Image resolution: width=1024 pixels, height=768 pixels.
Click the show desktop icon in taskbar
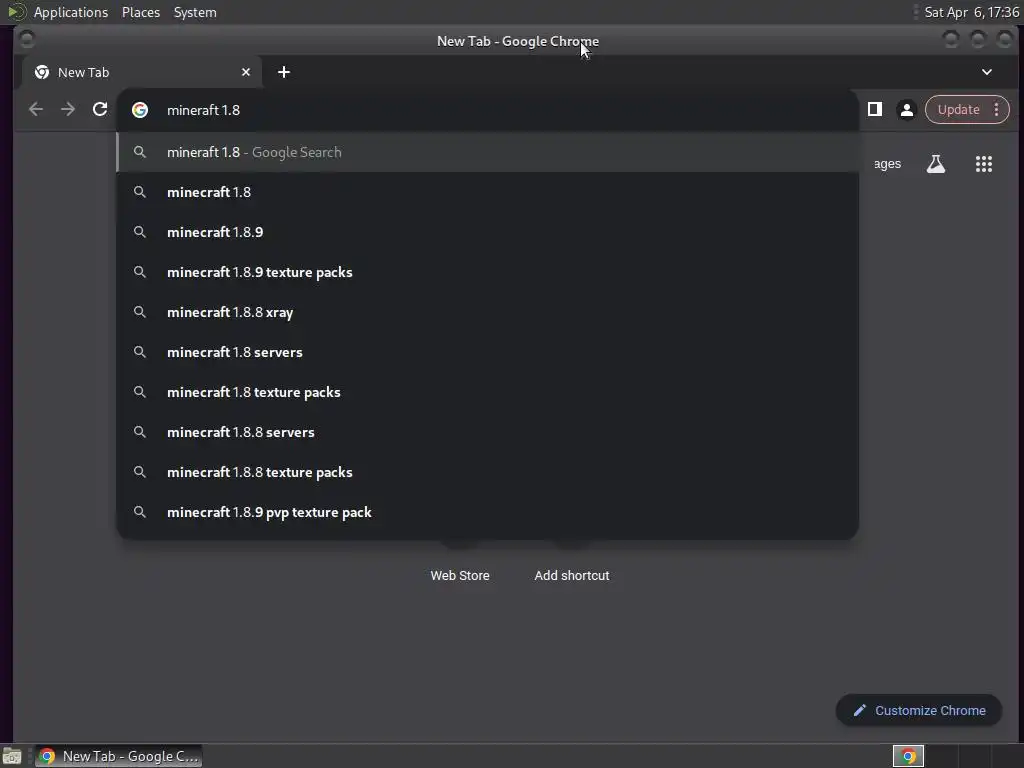tap(12, 756)
